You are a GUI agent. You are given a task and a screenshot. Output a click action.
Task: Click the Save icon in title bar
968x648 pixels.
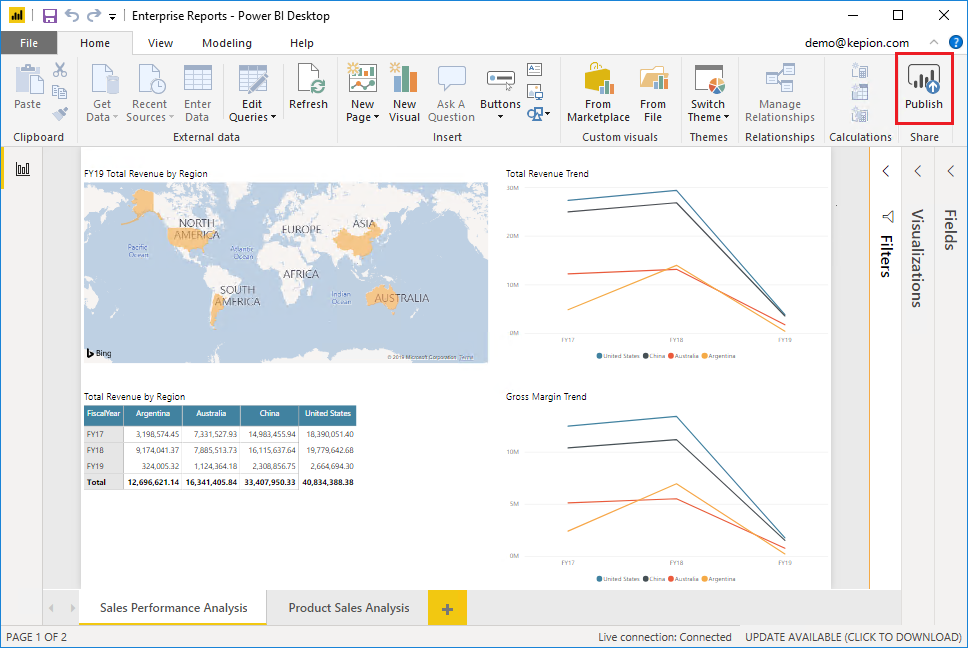coord(49,15)
